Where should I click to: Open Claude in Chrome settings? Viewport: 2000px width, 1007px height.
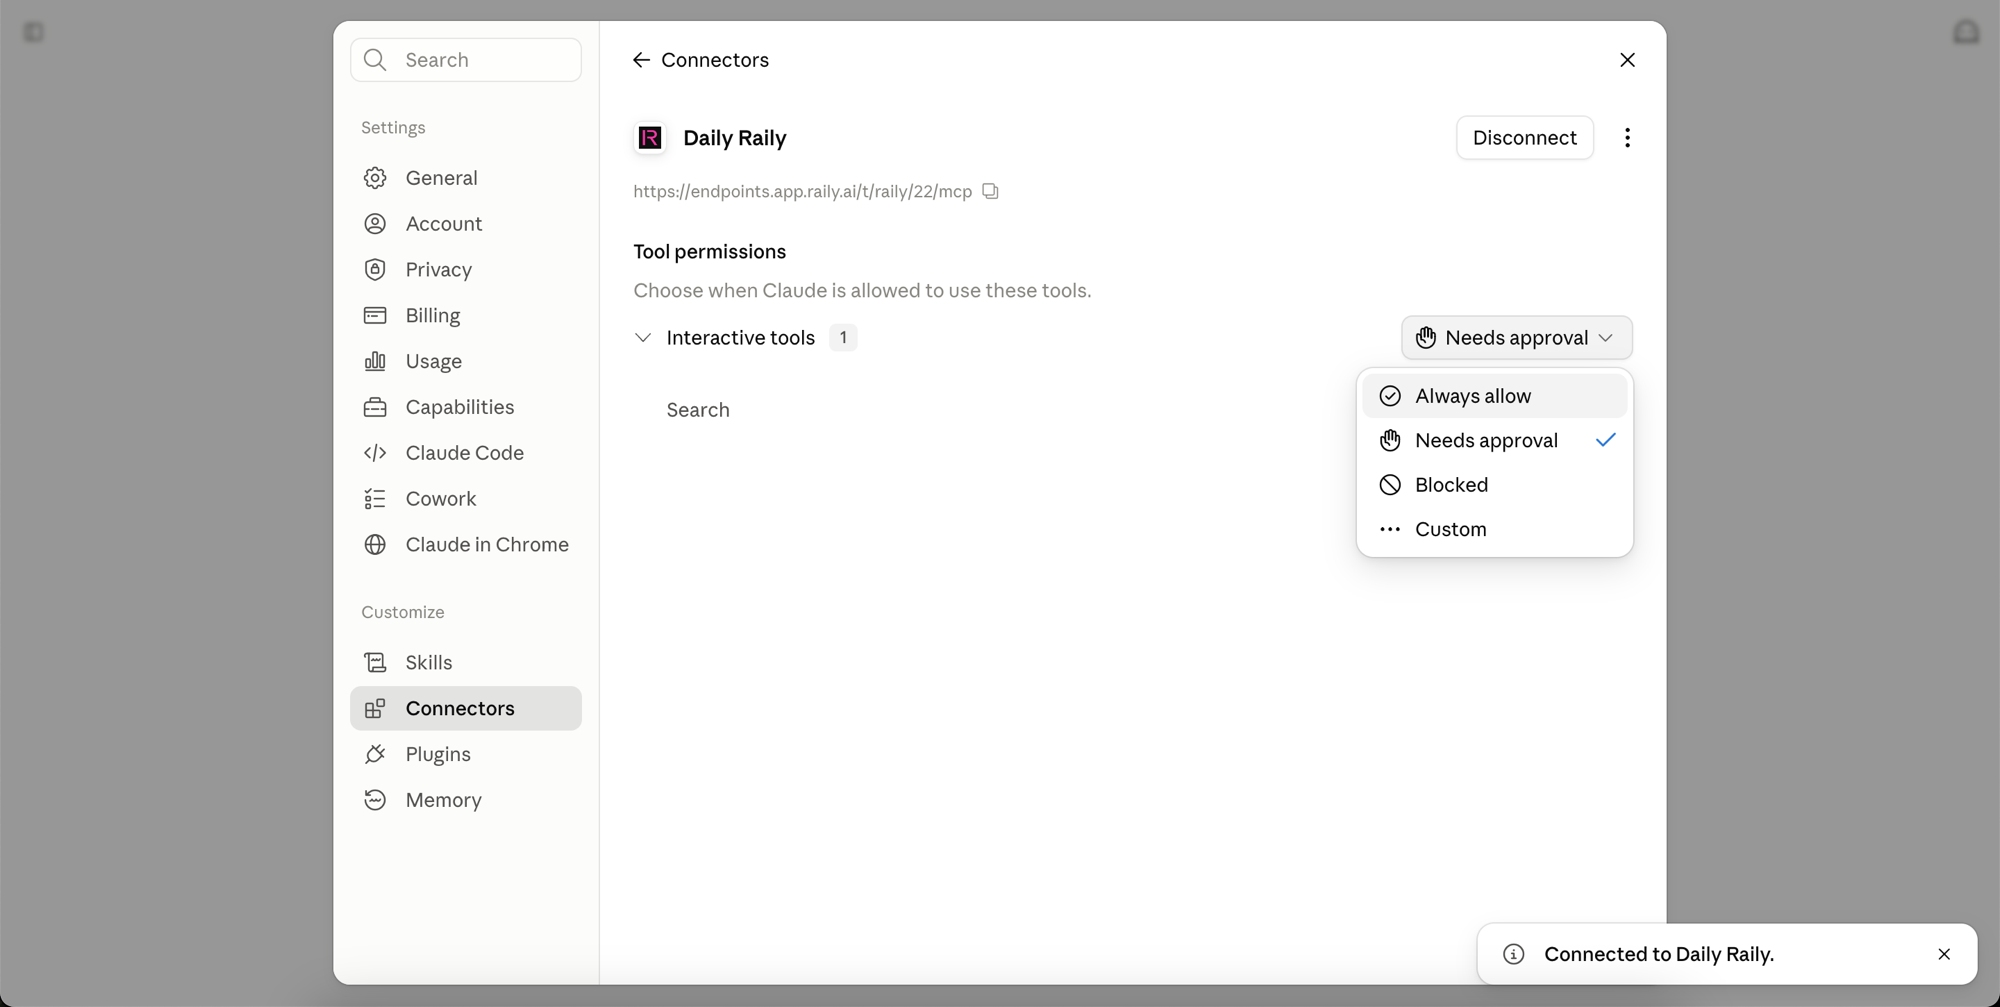(x=466, y=545)
